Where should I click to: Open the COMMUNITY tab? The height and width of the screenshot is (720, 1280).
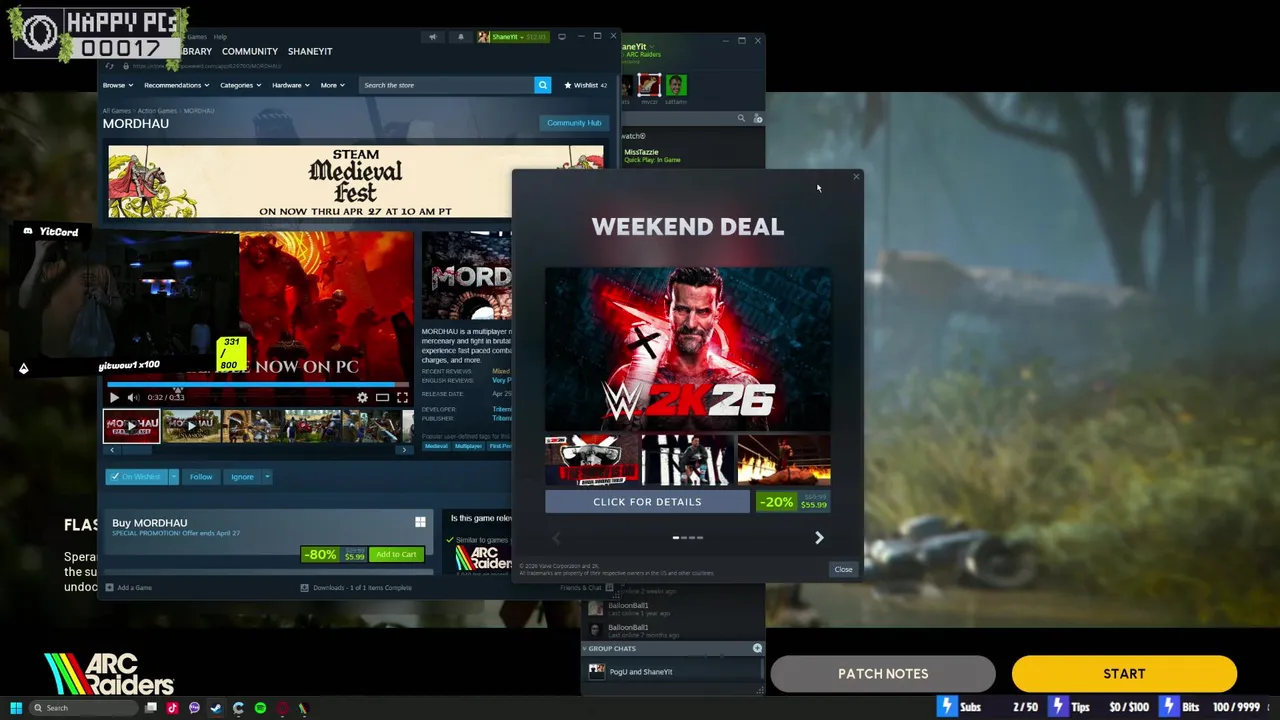[x=250, y=51]
